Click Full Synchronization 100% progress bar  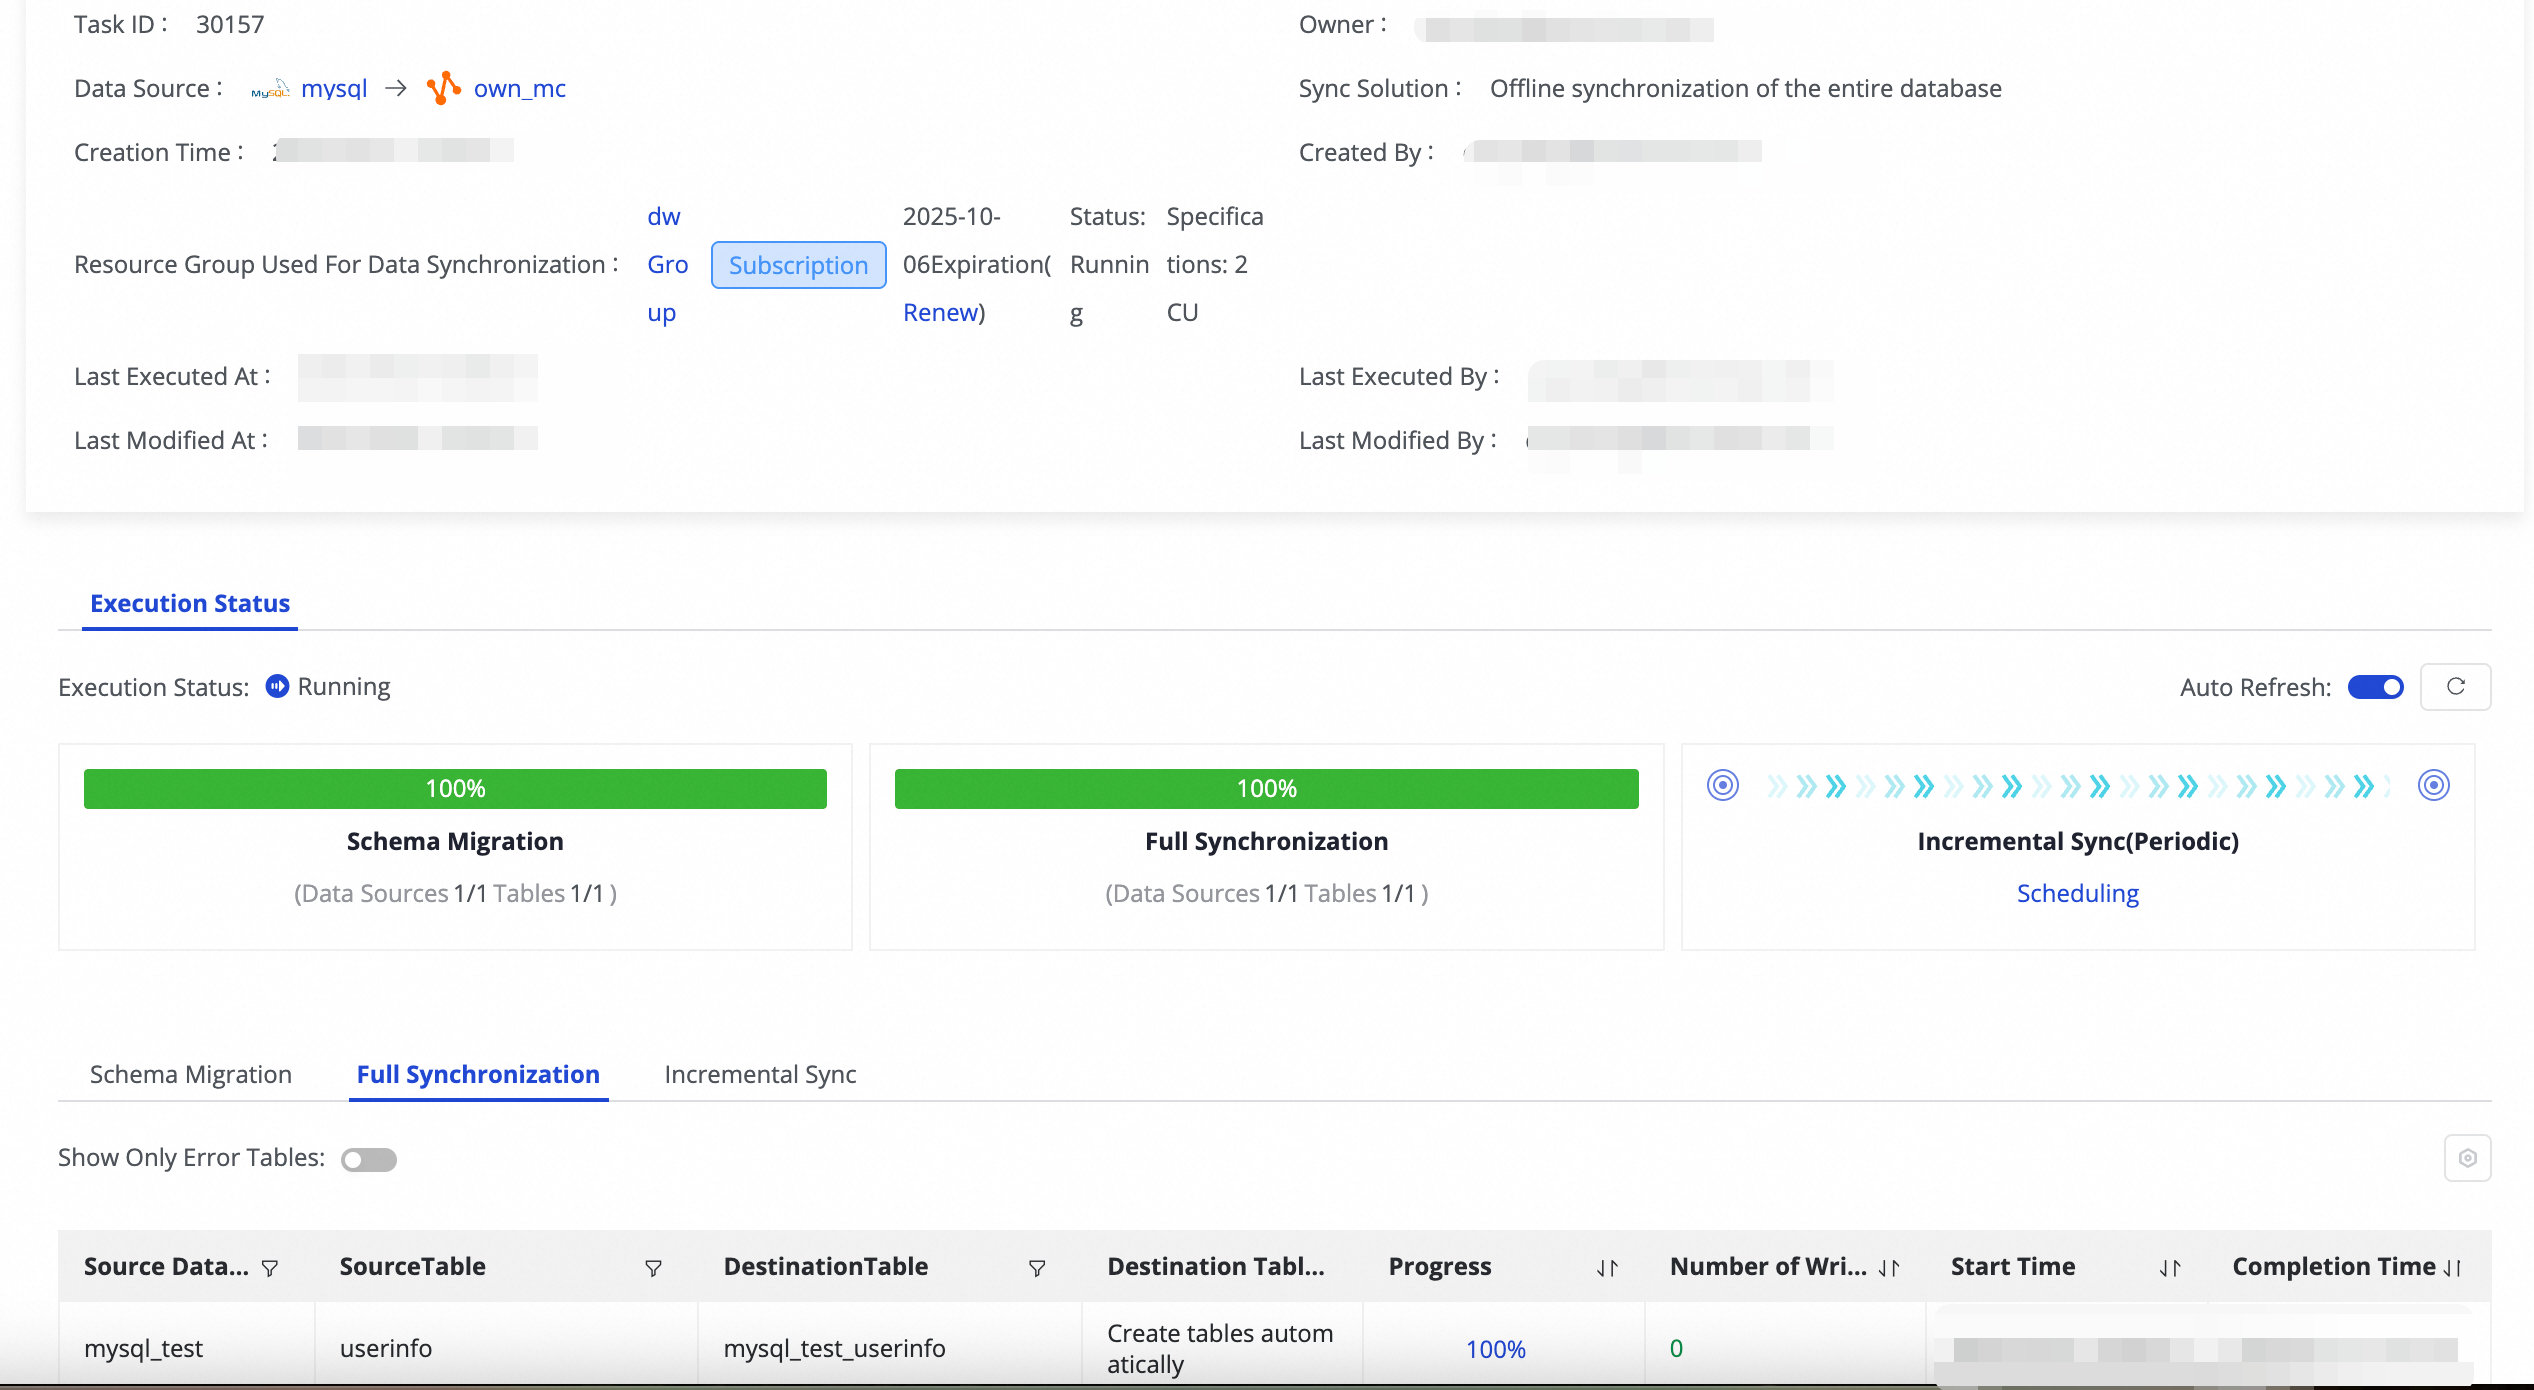[x=1266, y=788]
